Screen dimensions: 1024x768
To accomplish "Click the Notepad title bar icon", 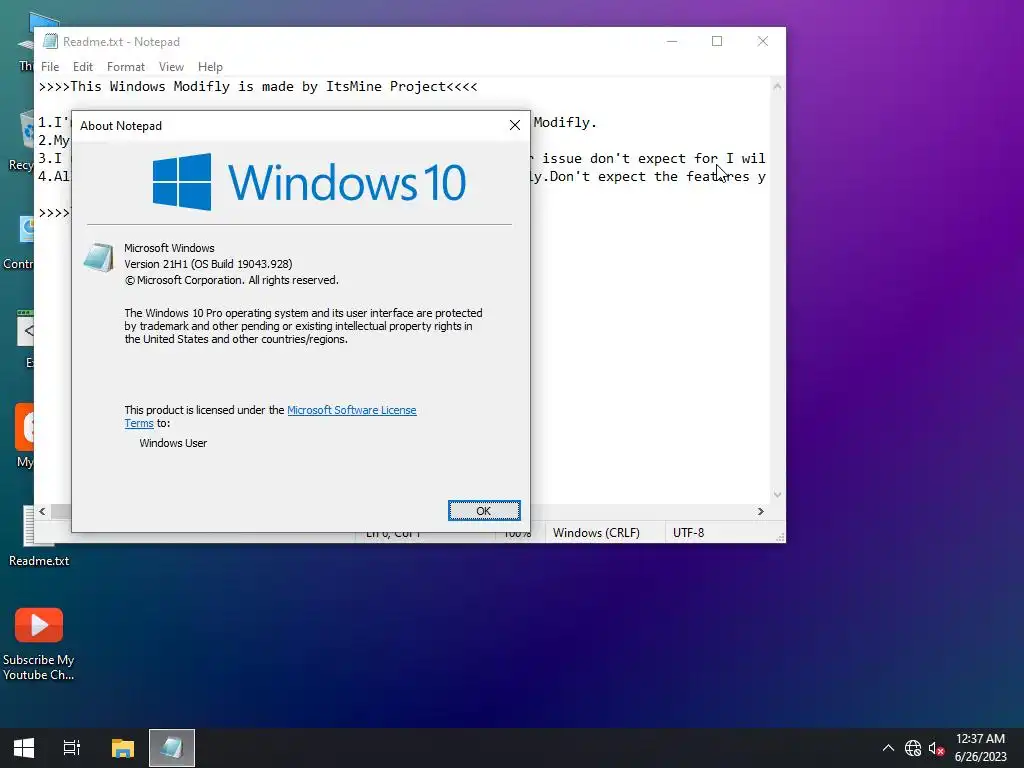I will [x=50, y=41].
